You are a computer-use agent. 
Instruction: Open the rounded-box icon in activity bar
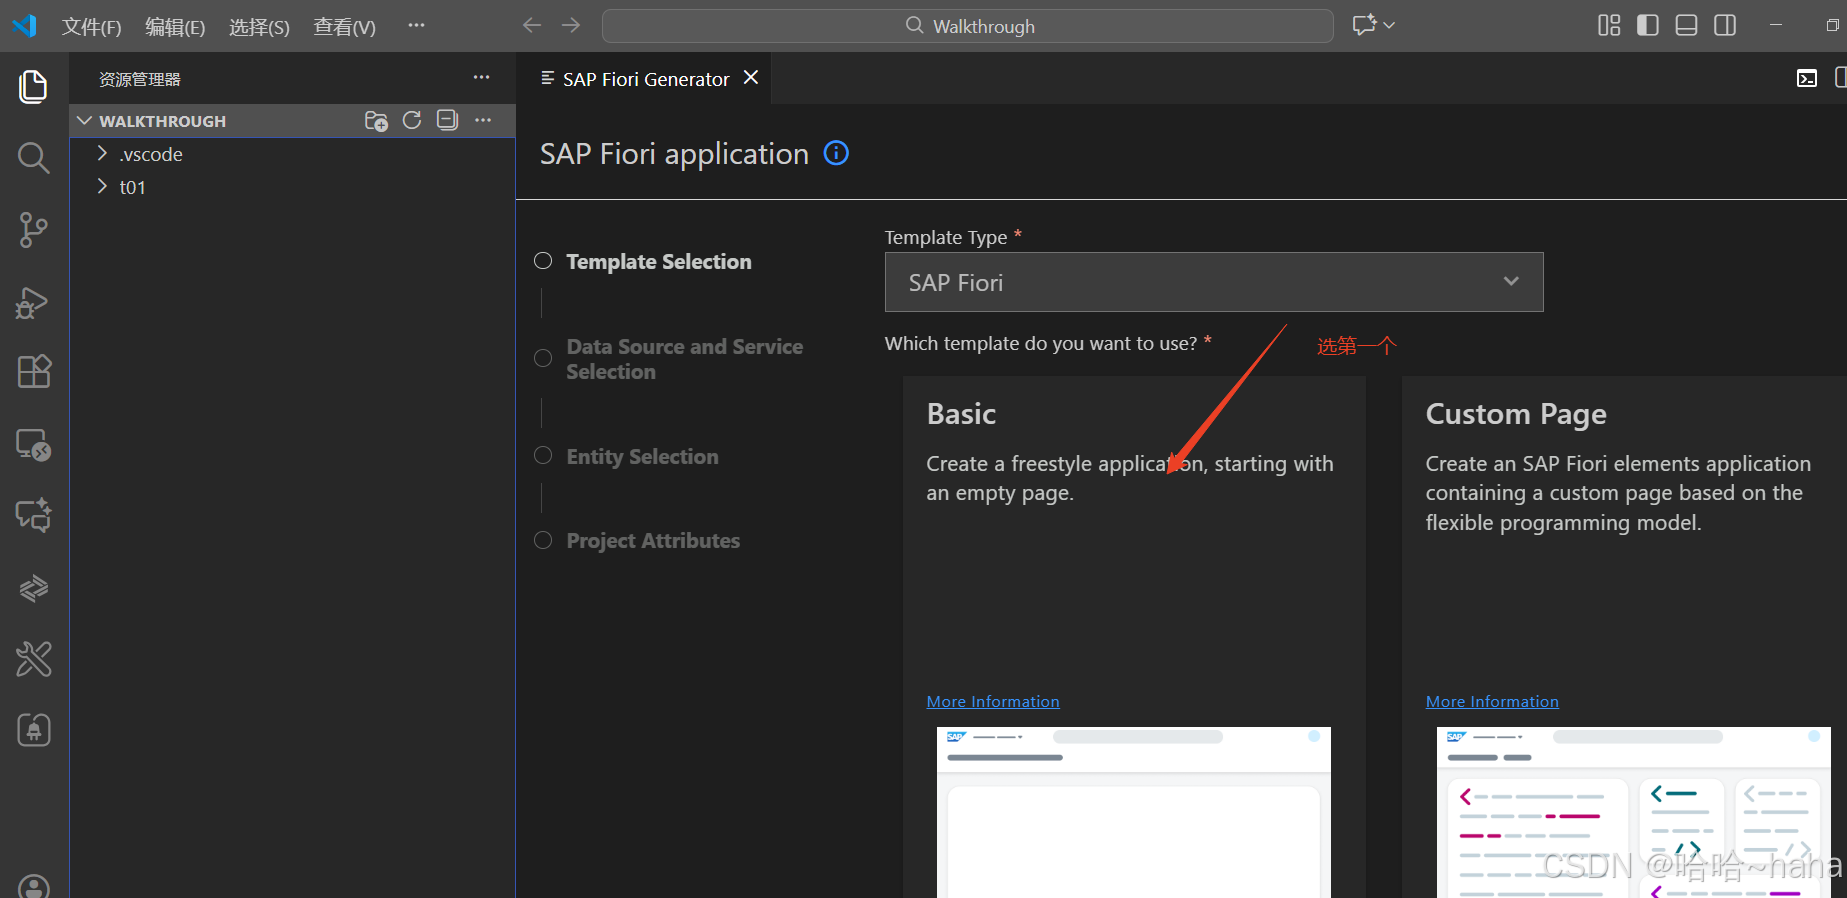coord(33,730)
